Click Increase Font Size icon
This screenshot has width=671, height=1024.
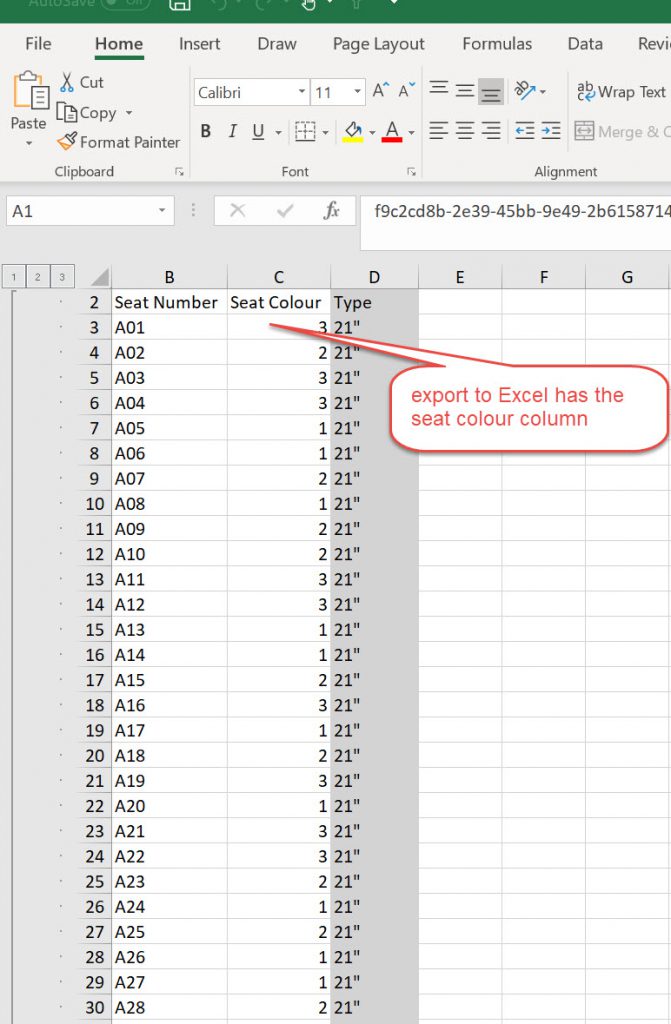(x=380, y=92)
